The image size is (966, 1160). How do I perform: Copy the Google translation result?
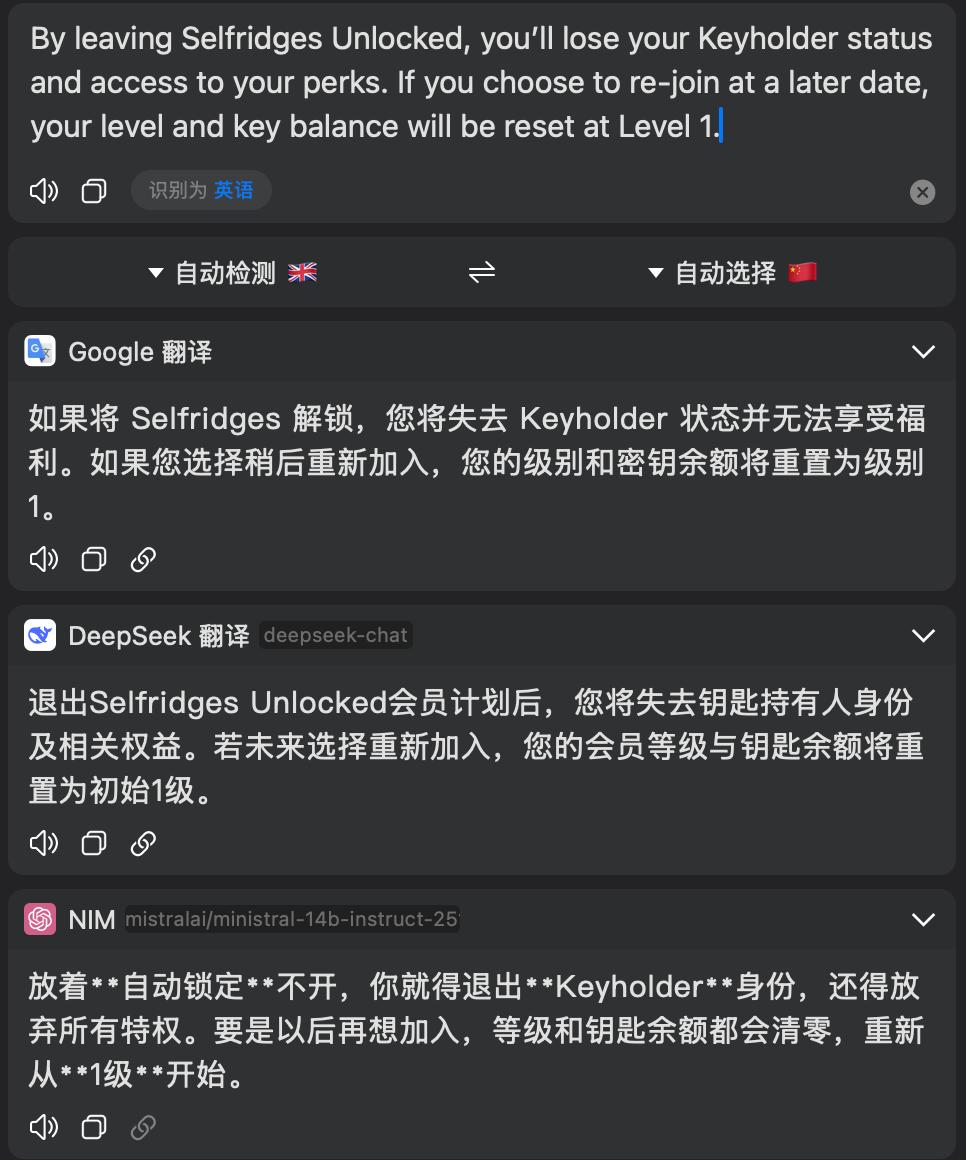tap(94, 559)
